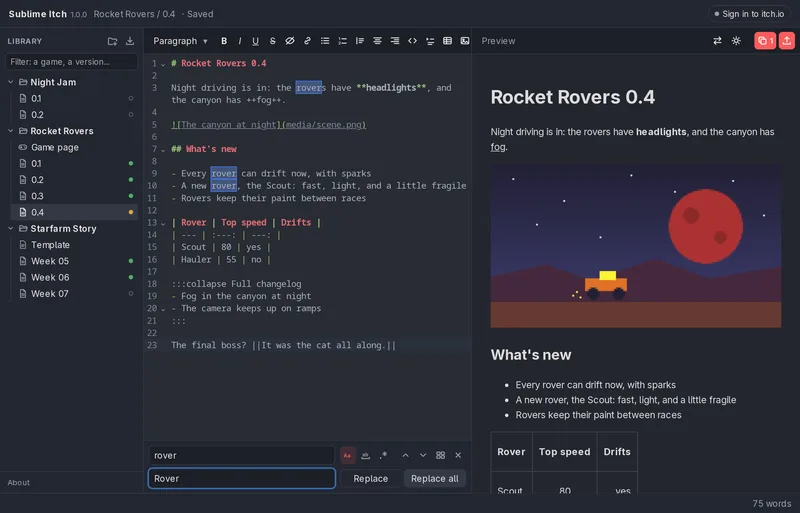Open version 0.2 under Night Jam

coord(74,115)
